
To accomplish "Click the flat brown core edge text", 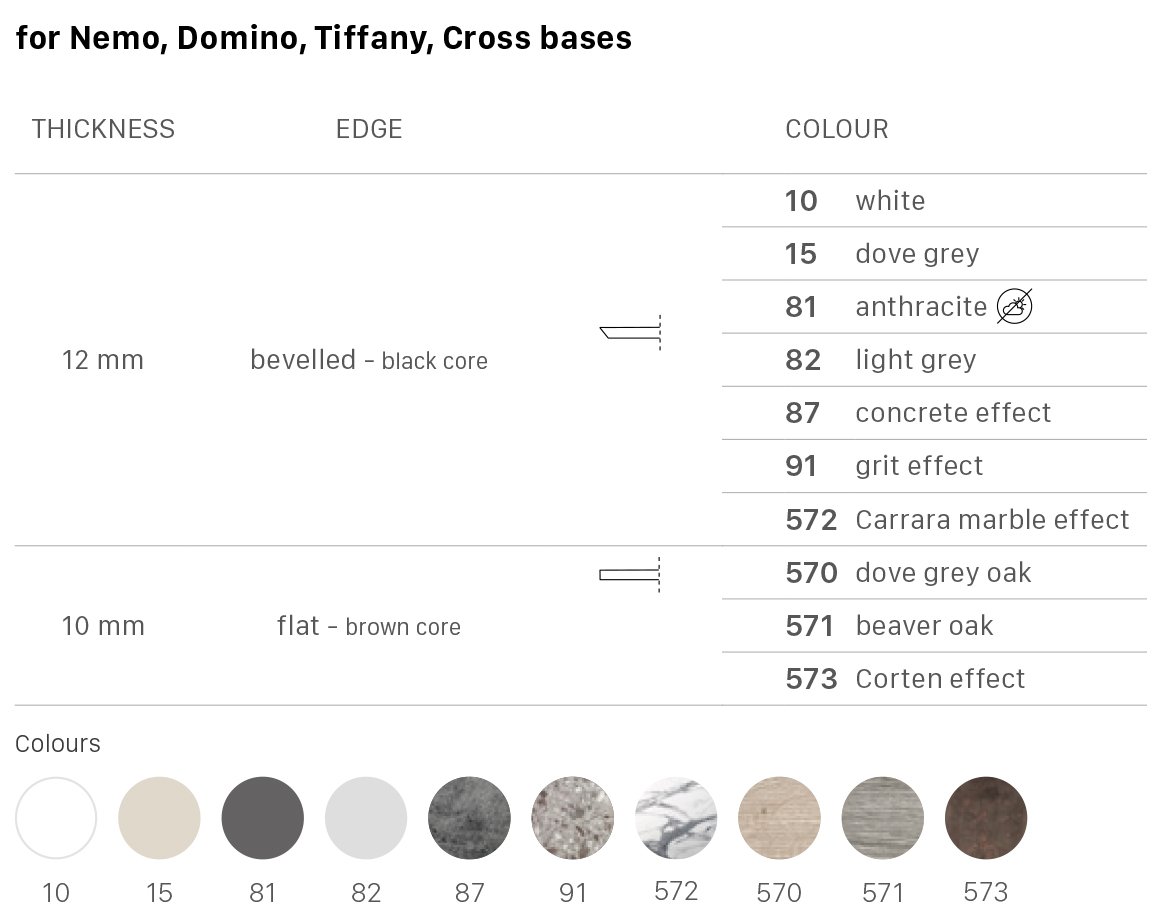I will [368, 627].
